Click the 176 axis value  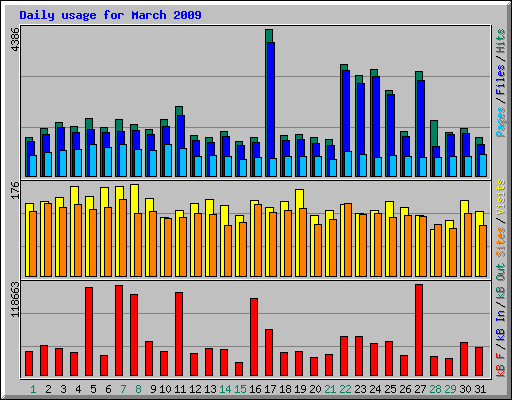pyautogui.click(x=15, y=190)
